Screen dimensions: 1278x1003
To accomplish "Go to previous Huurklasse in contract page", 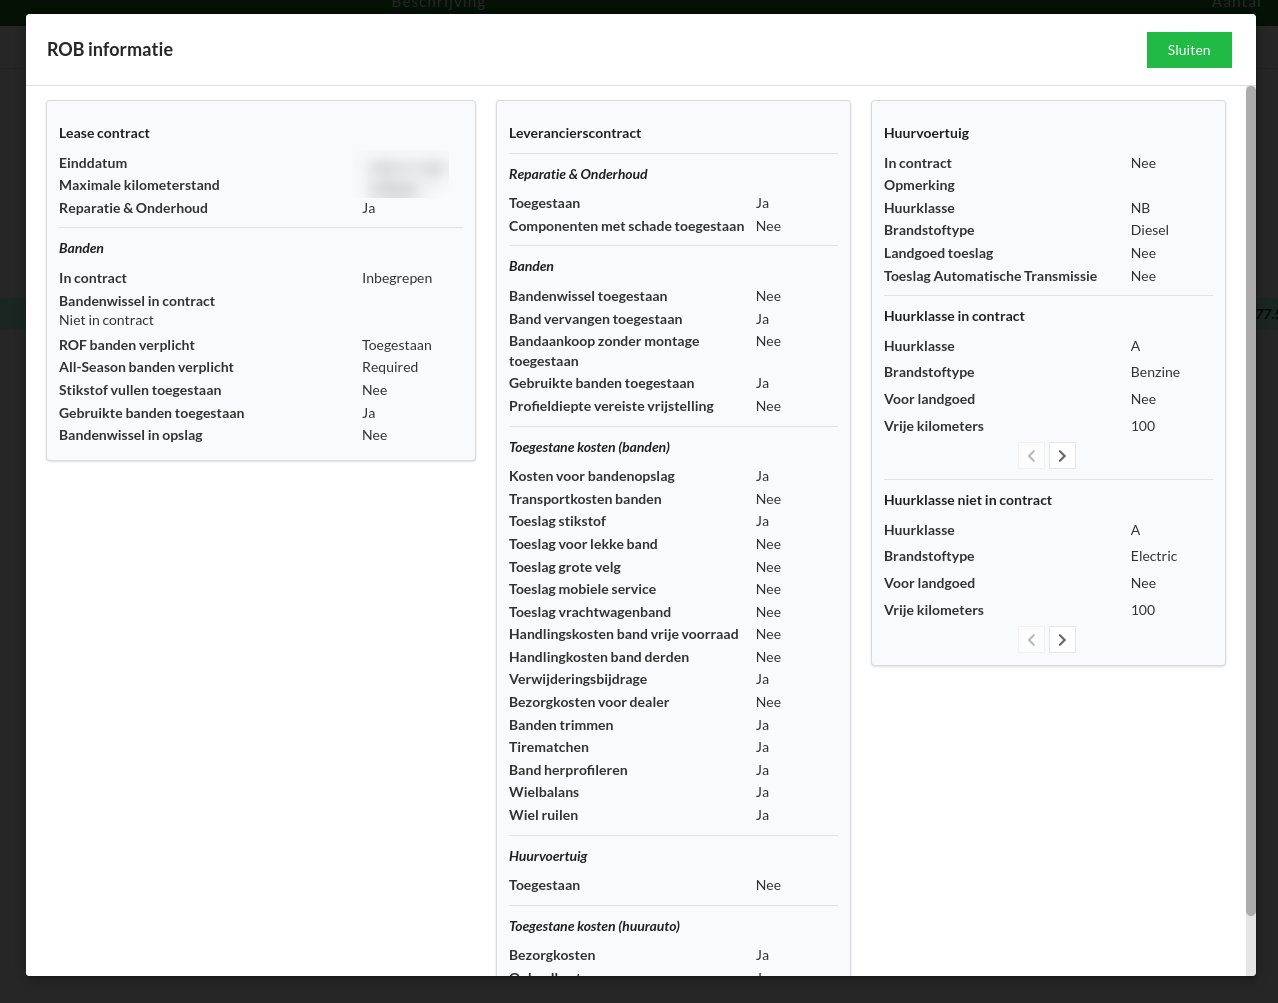I will point(1031,456).
